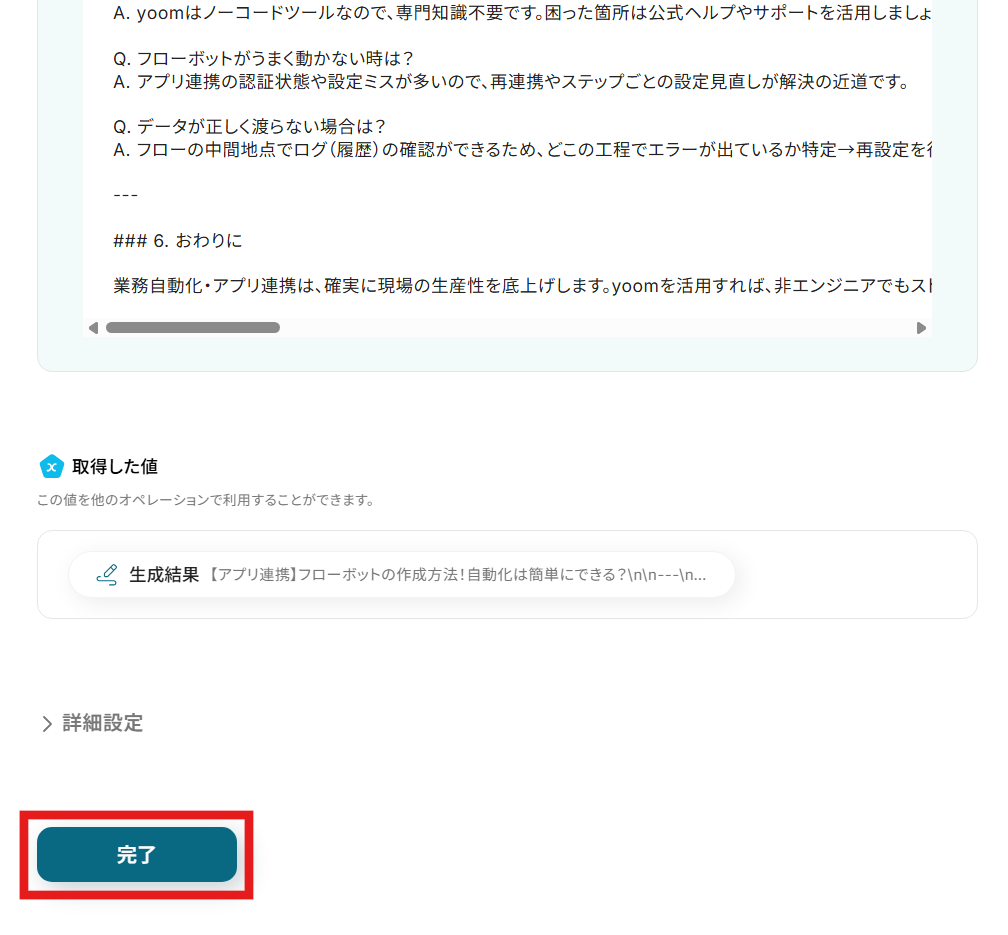
Task: Click the right arrow of horizontal scrollbar
Action: (921, 328)
